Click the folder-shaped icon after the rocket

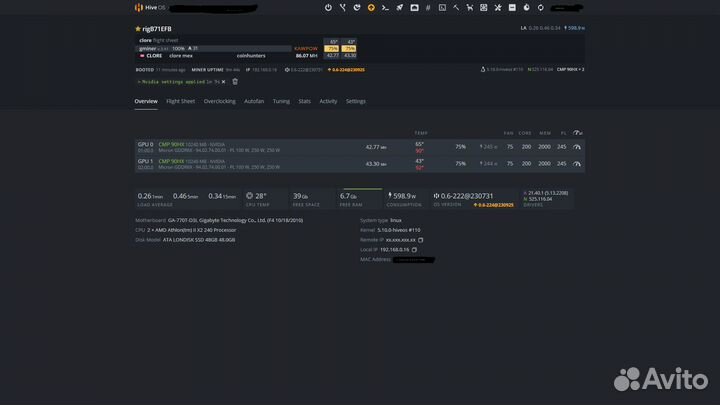tap(414, 7)
